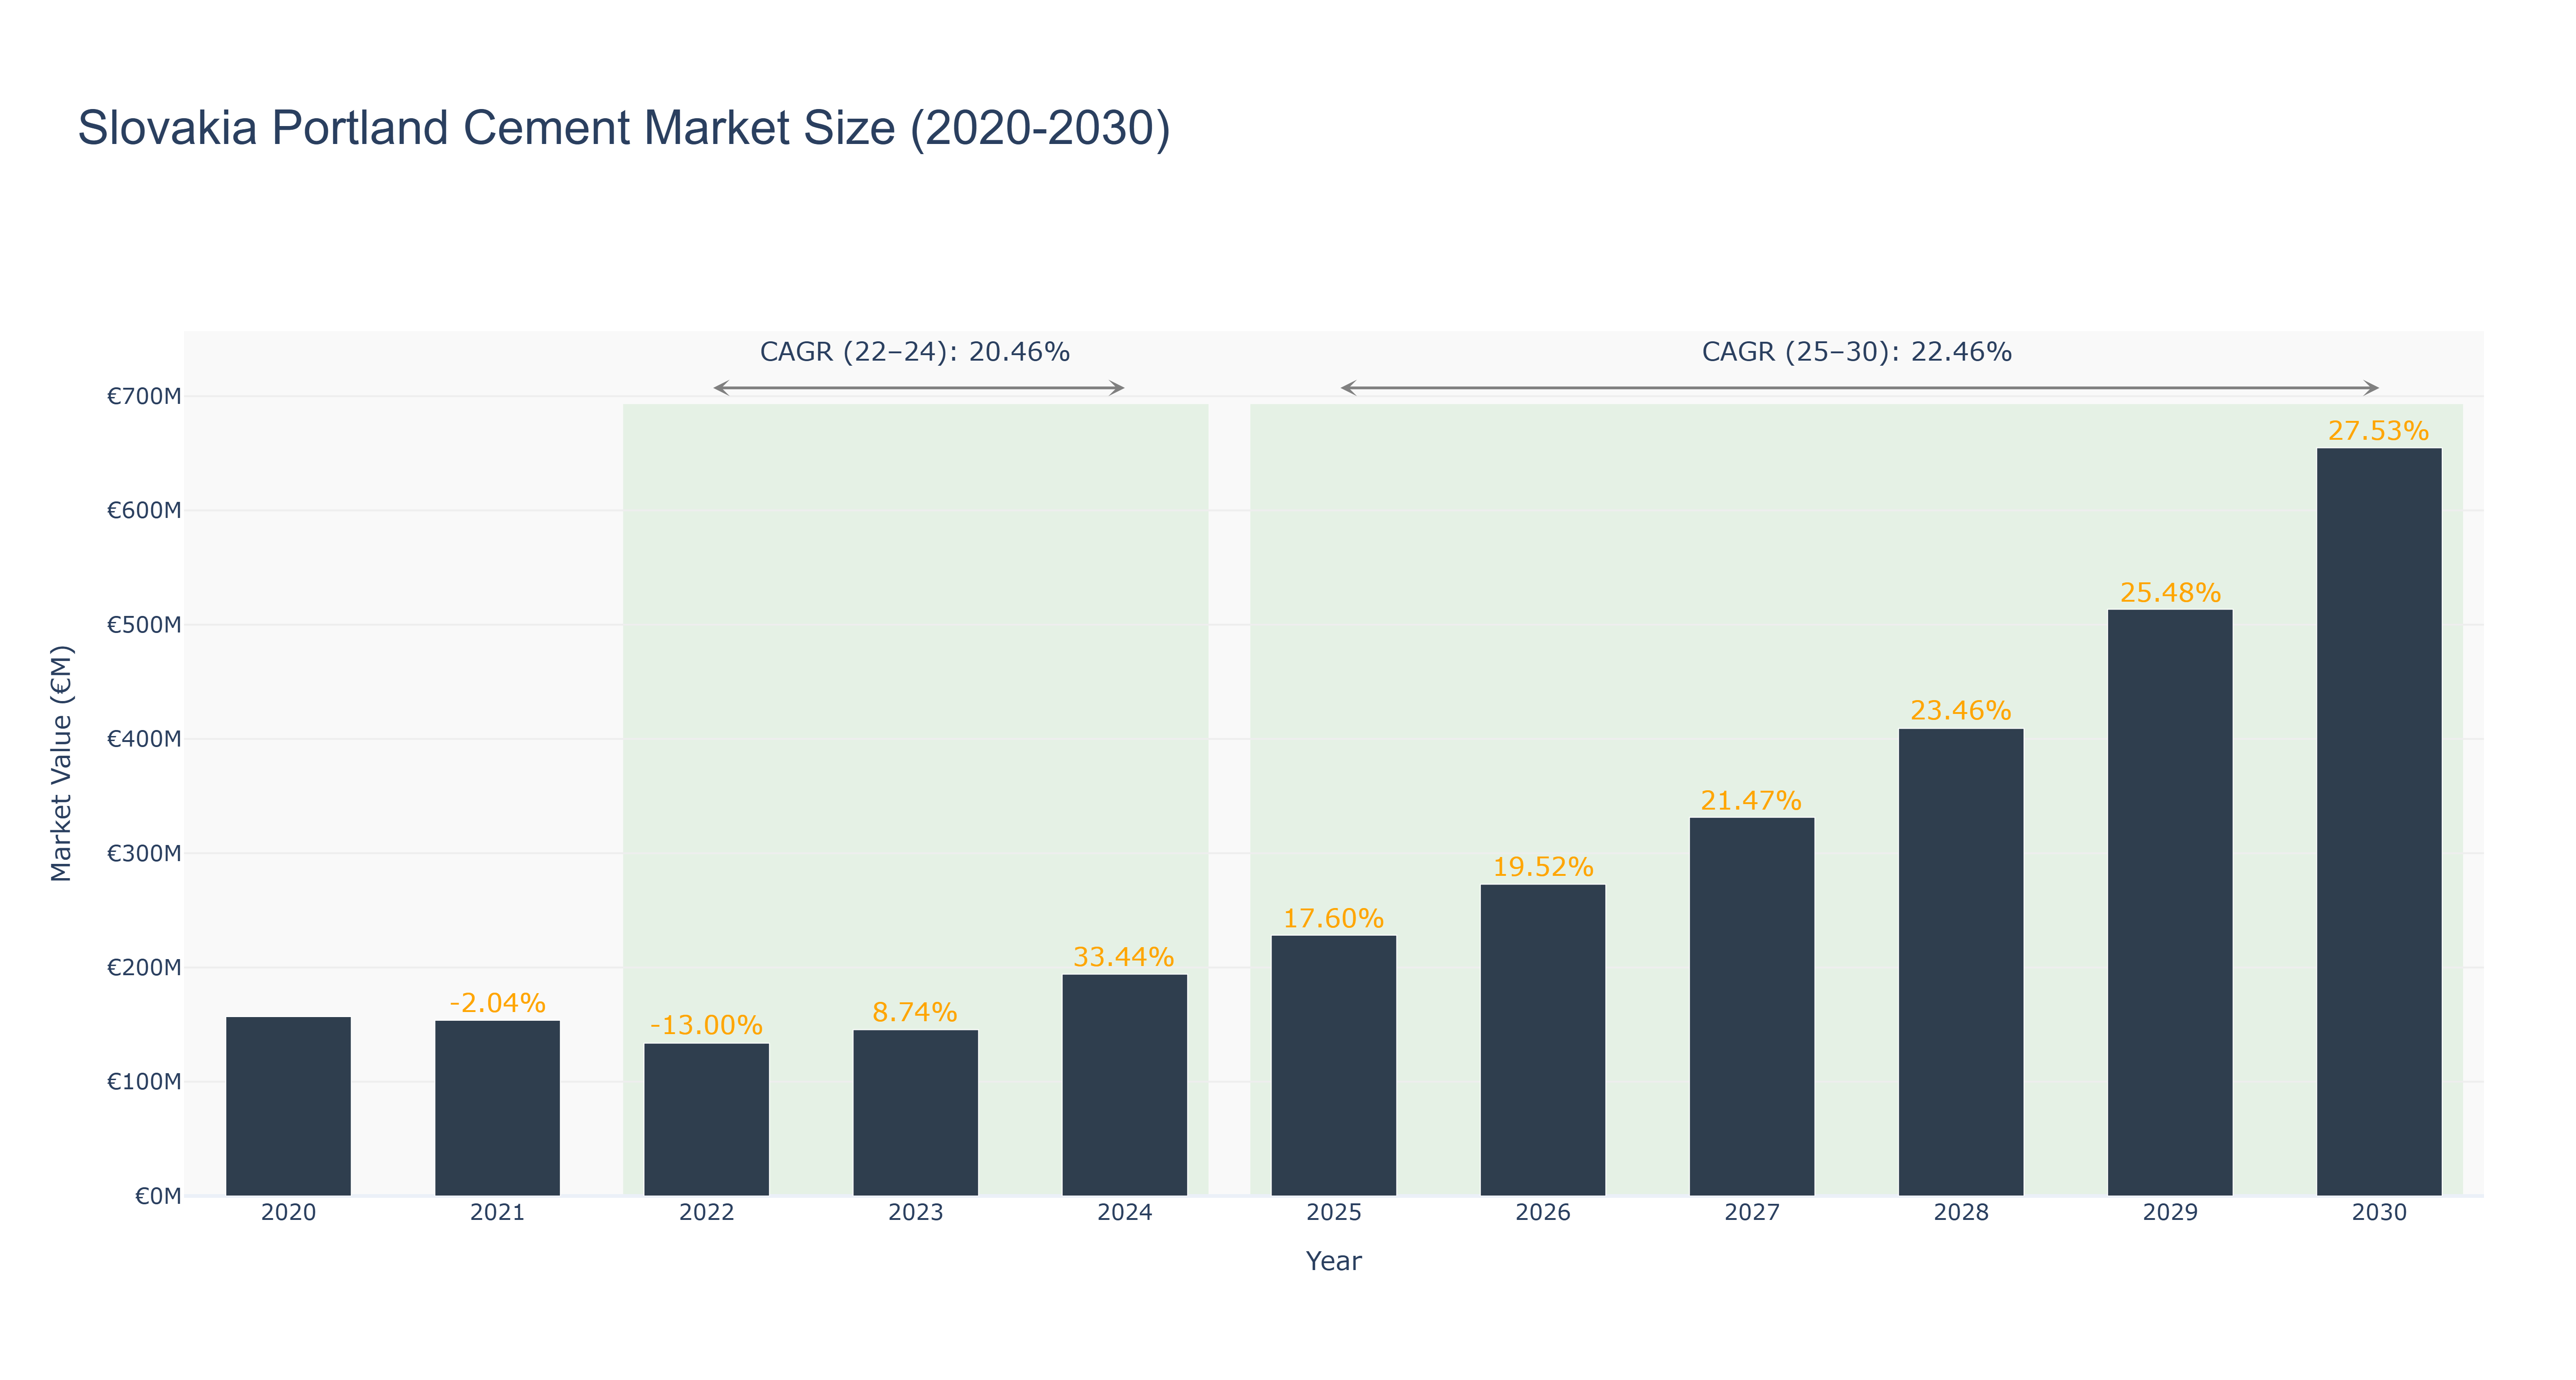The image size is (2576, 1380).
Task: Select the 2029 bar
Action: (x=2169, y=903)
